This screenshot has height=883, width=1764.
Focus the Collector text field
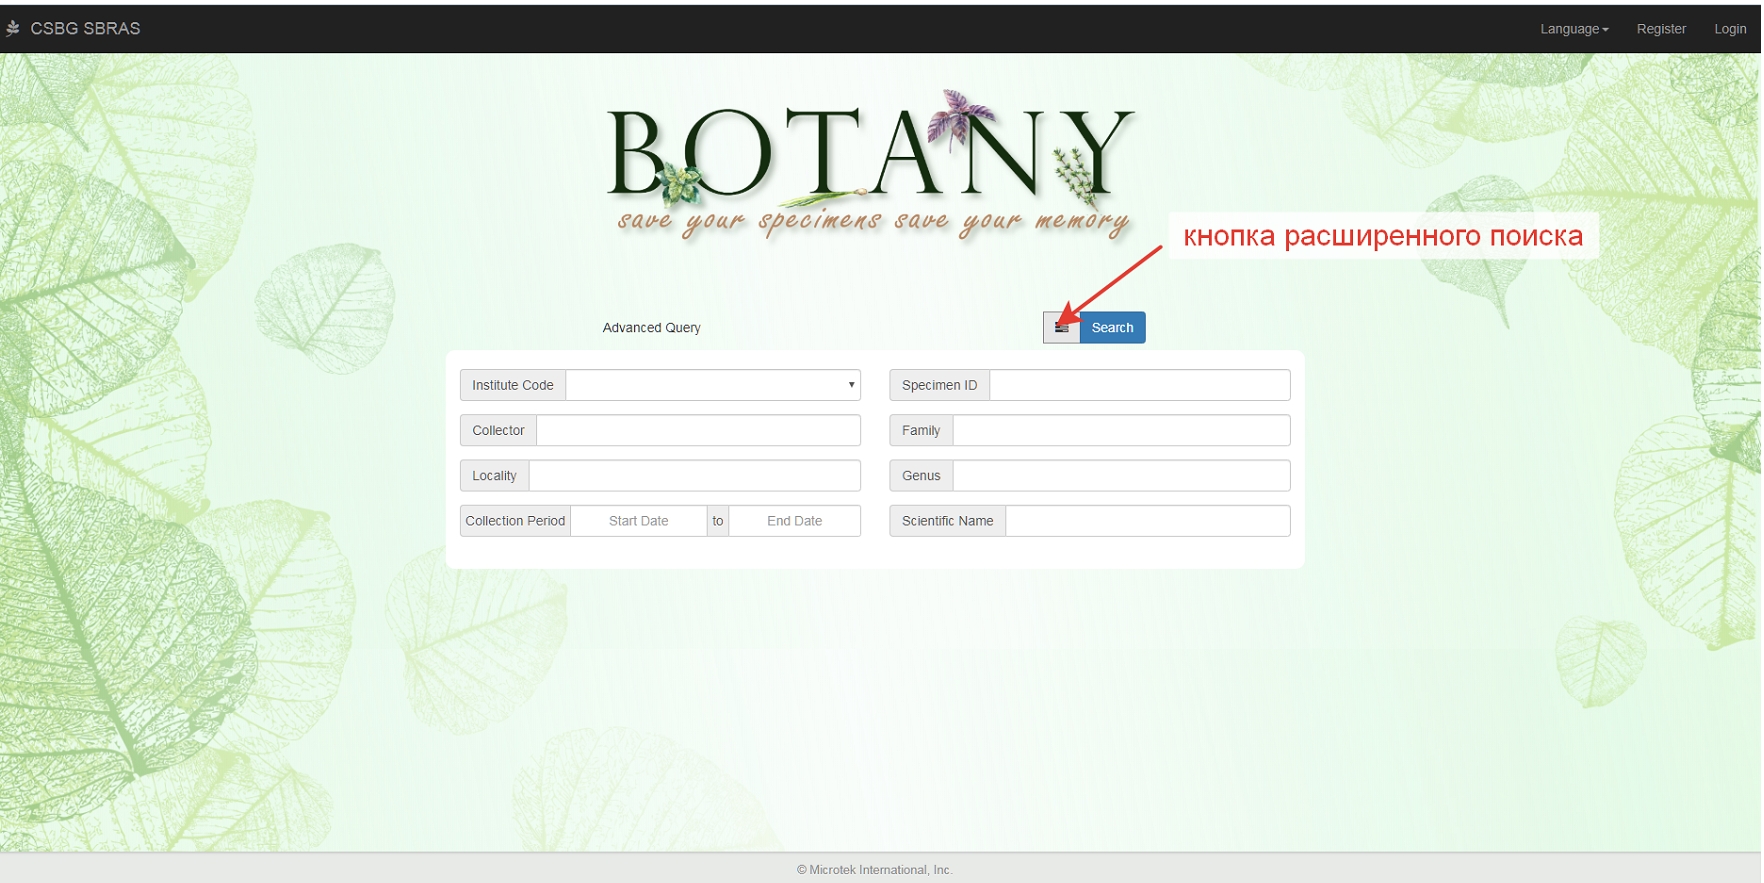pyautogui.click(x=698, y=430)
